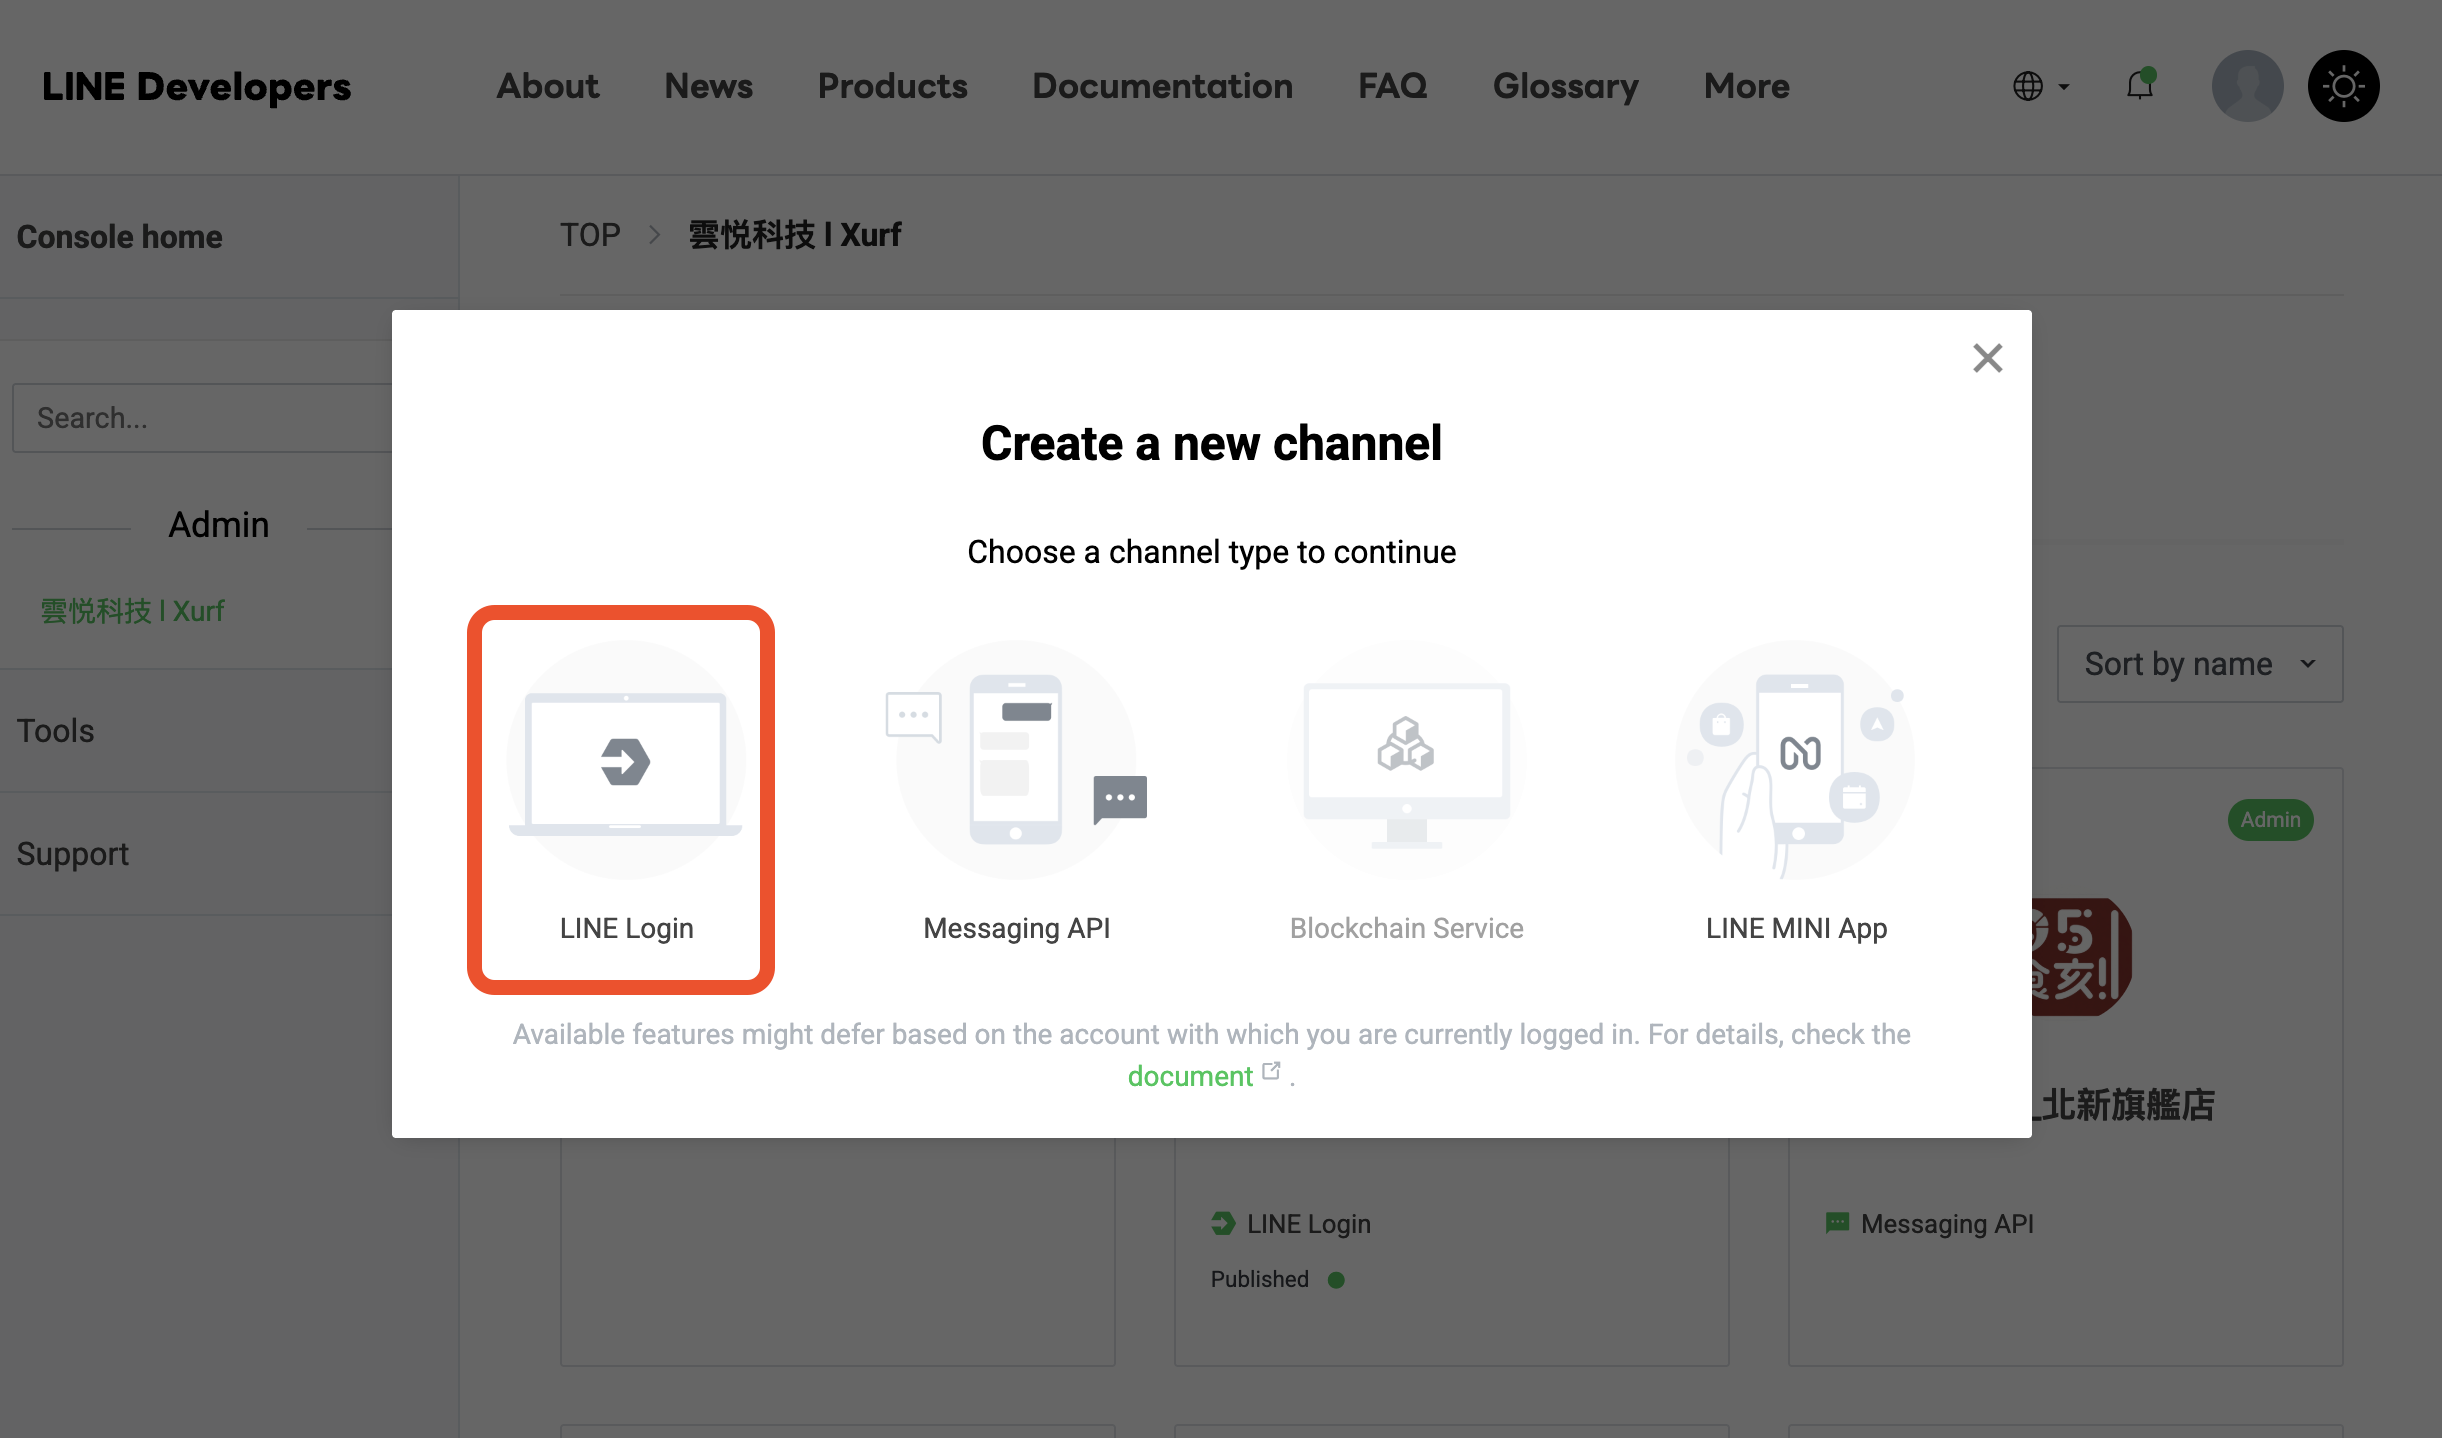Image resolution: width=2442 pixels, height=1438 pixels.
Task: Click the external-link icon beside document
Action: (x=1271, y=1071)
